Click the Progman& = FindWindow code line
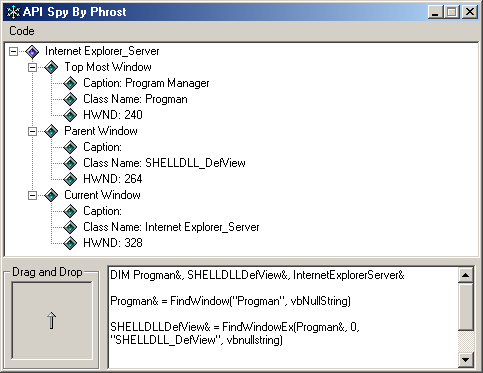 coord(230,301)
